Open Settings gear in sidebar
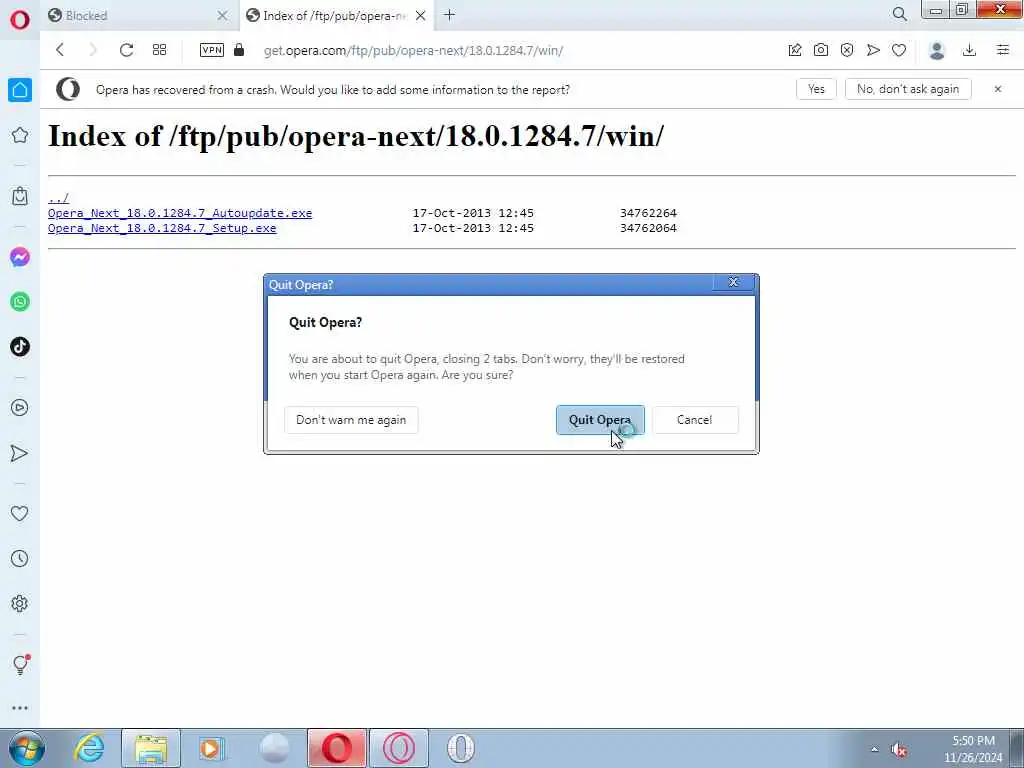 (20, 603)
